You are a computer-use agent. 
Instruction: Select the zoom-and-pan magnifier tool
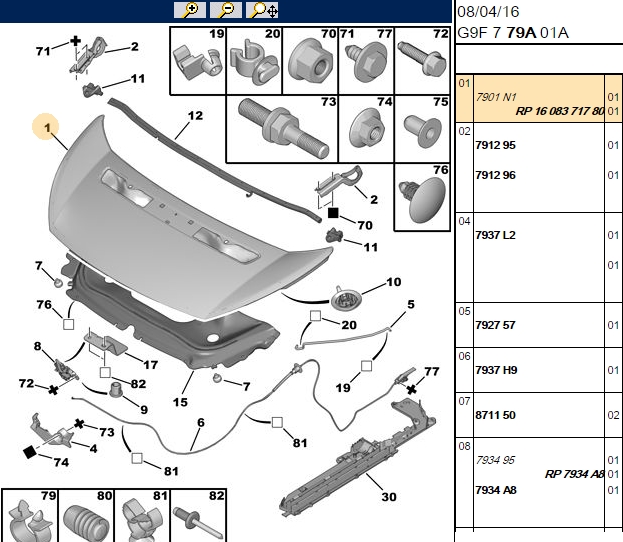coord(262,10)
